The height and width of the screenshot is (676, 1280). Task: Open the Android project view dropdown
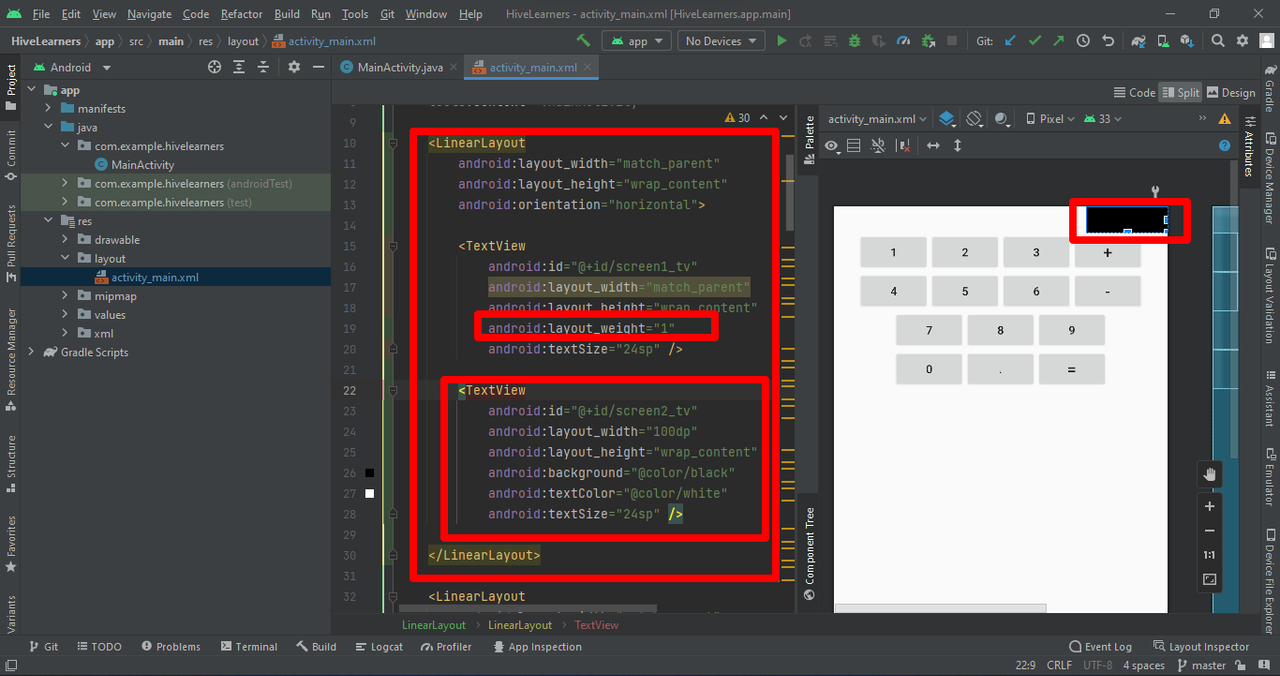[72, 67]
